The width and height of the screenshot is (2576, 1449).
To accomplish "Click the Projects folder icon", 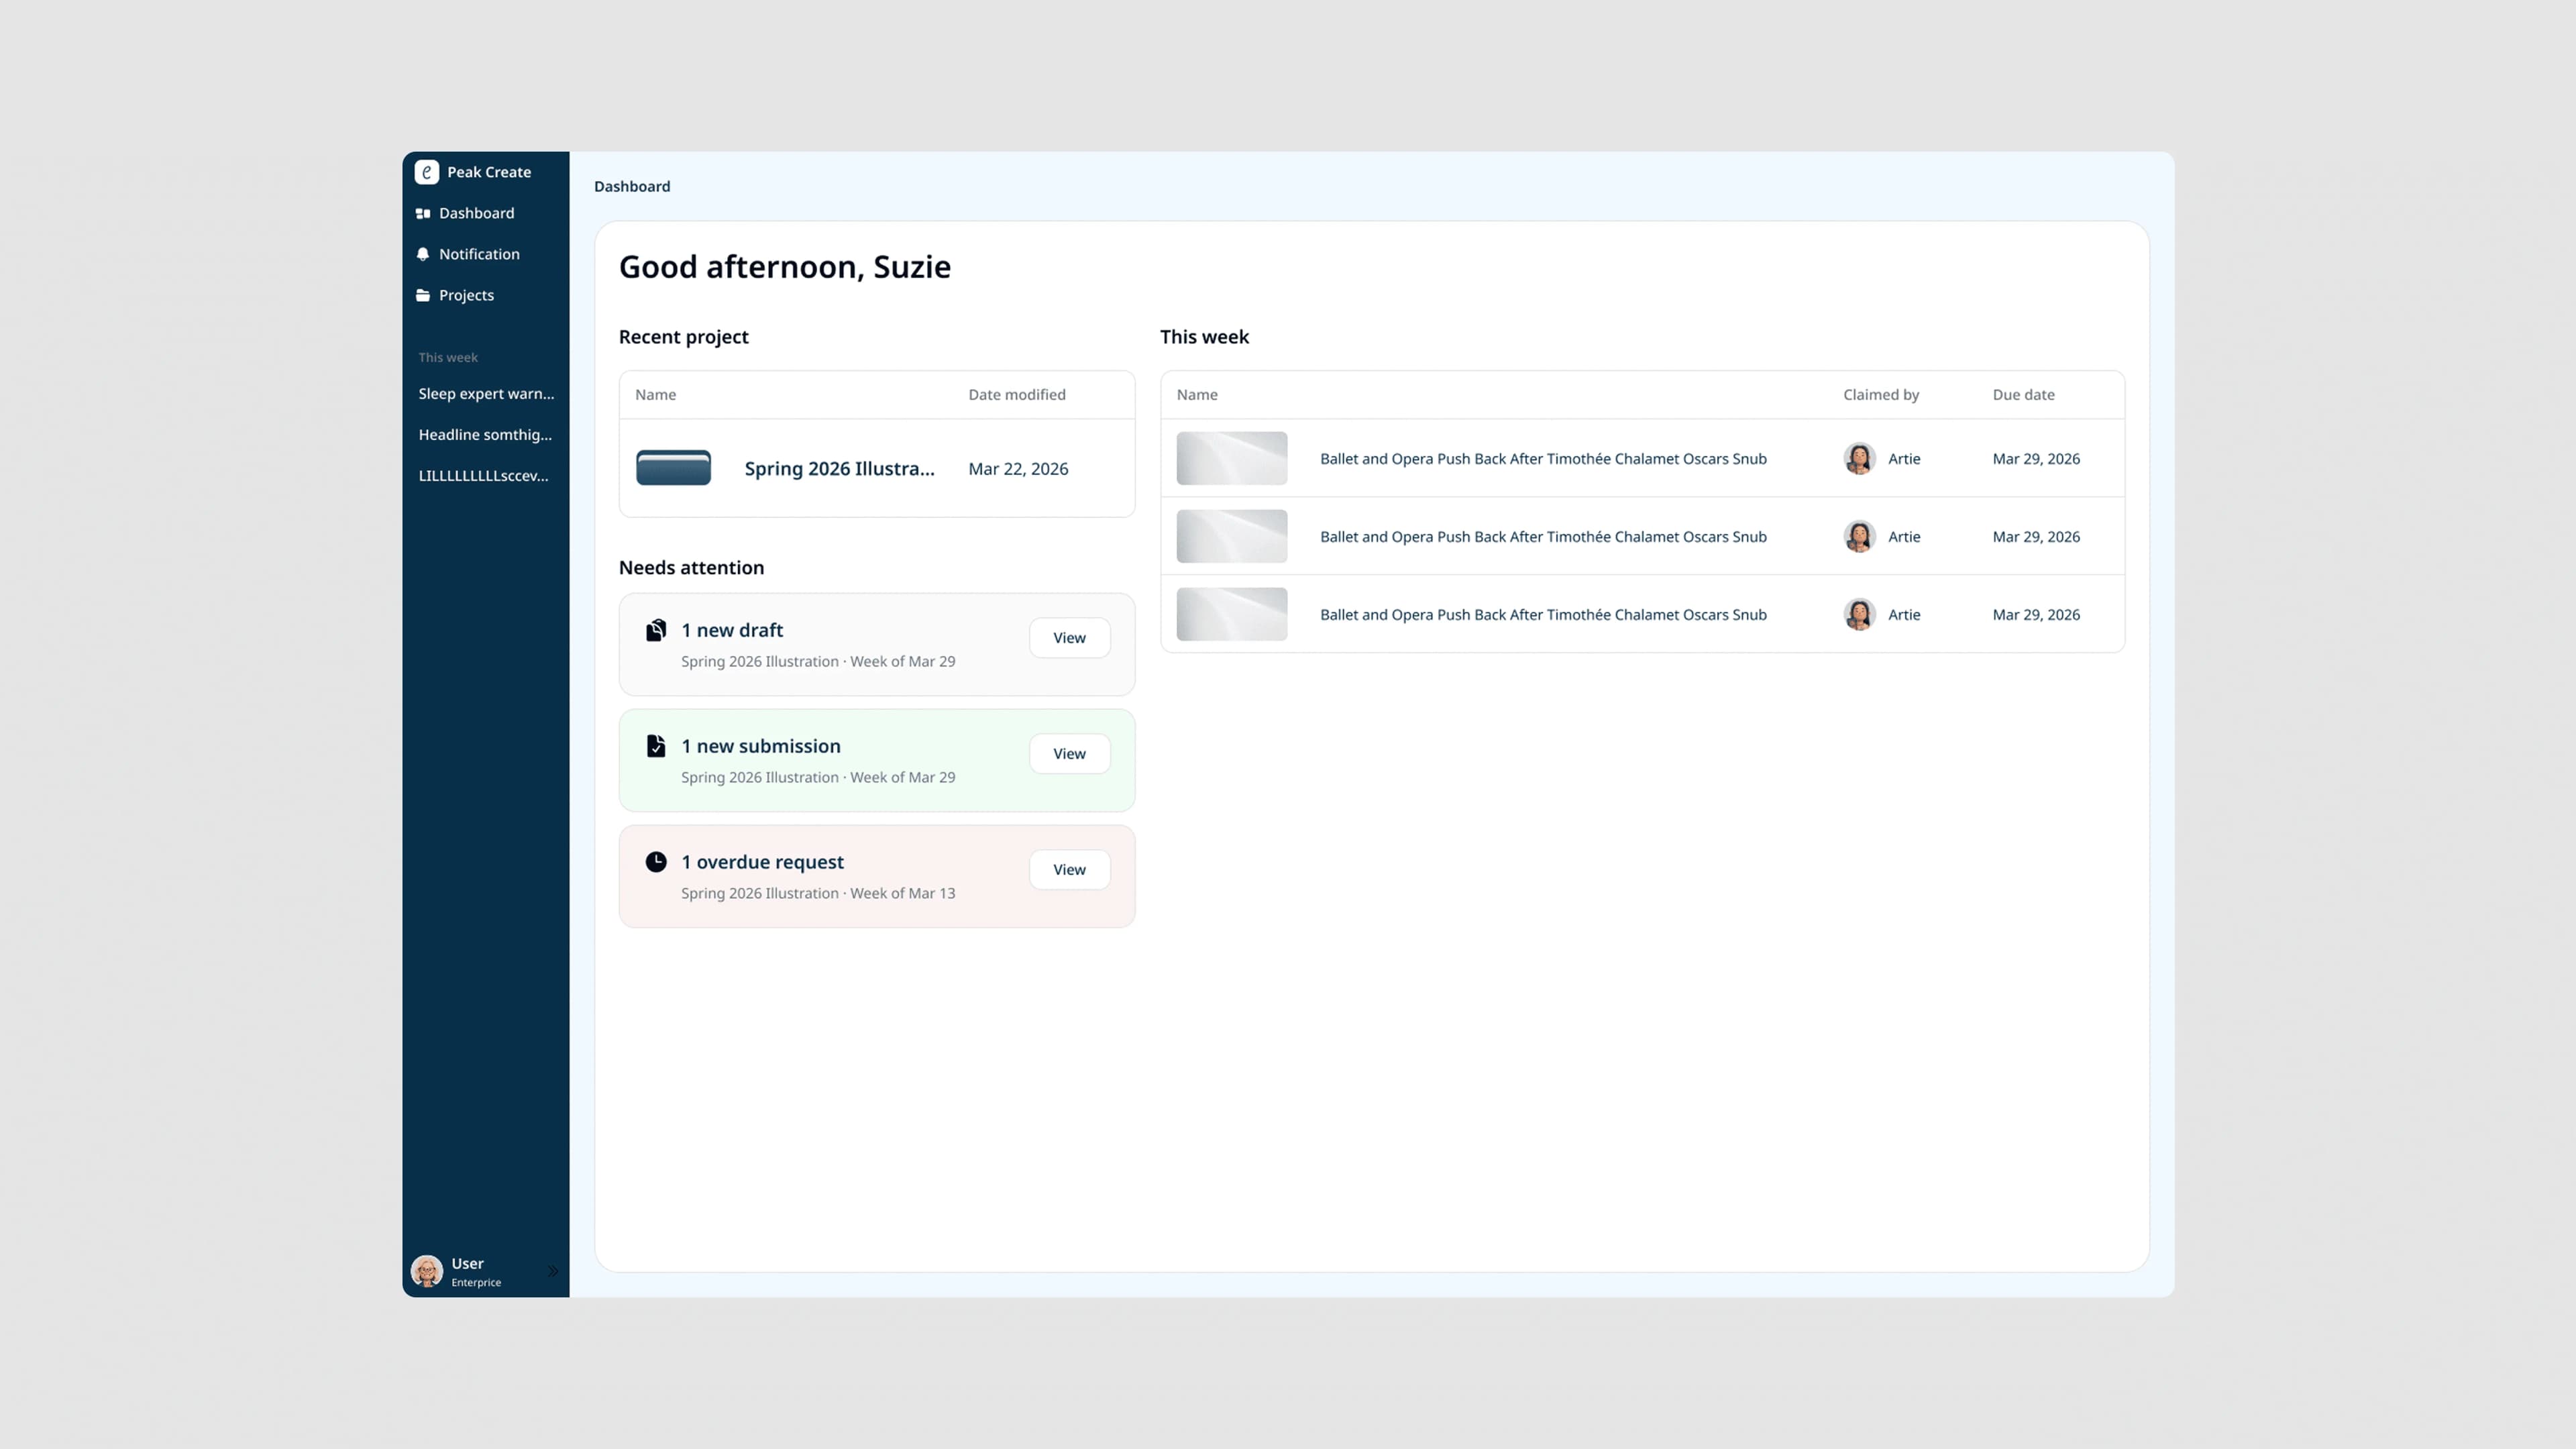I will click(423, 295).
